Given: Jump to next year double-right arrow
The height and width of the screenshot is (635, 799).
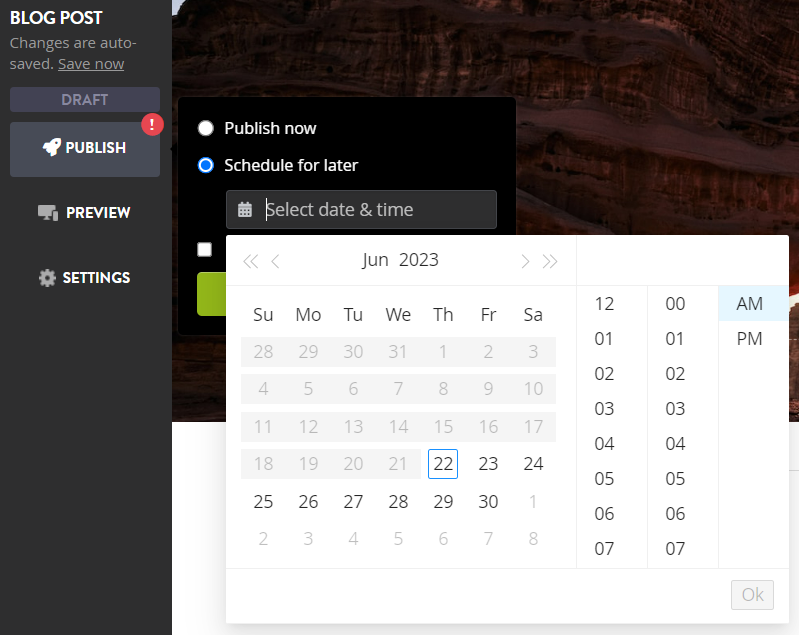Looking at the screenshot, I should [550, 261].
